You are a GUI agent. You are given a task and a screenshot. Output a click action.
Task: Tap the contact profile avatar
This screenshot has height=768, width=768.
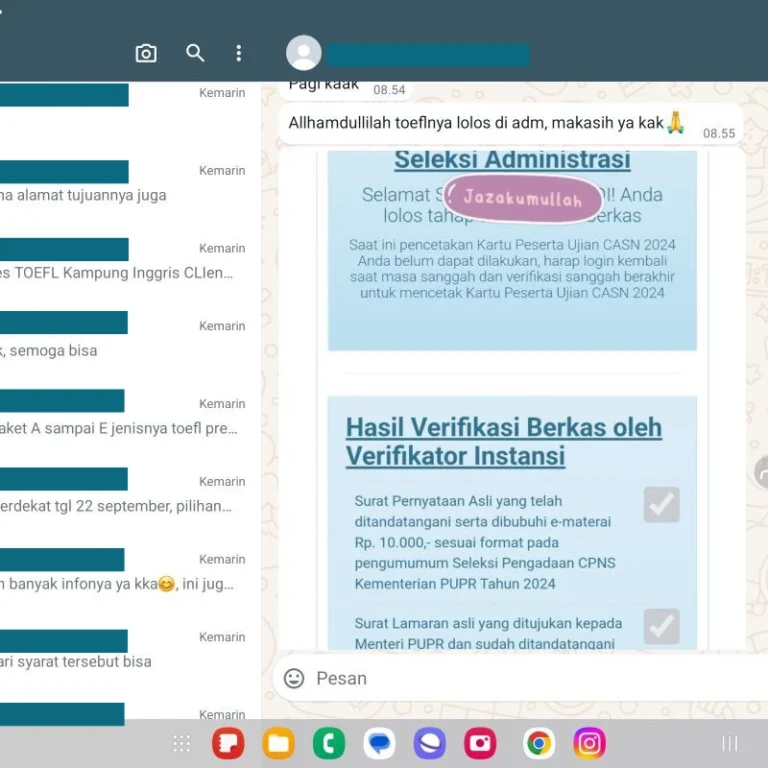point(304,53)
